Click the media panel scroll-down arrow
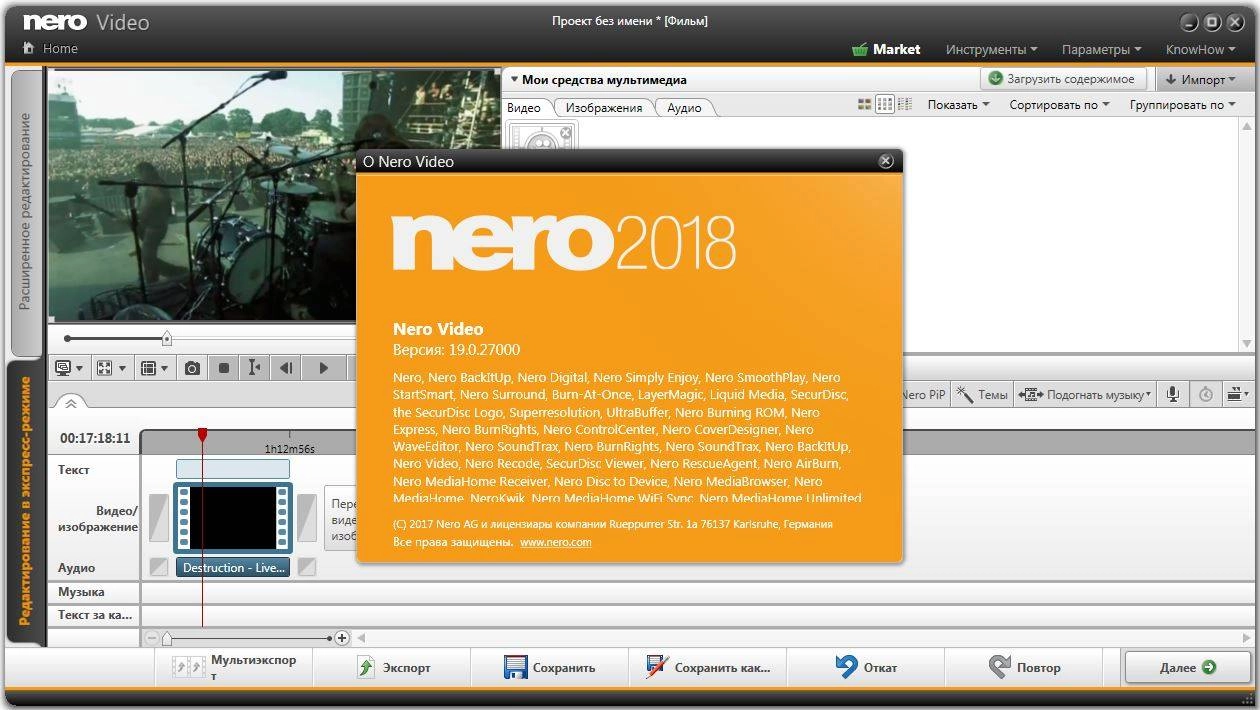1260x710 pixels. click(x=1246, y=343)
